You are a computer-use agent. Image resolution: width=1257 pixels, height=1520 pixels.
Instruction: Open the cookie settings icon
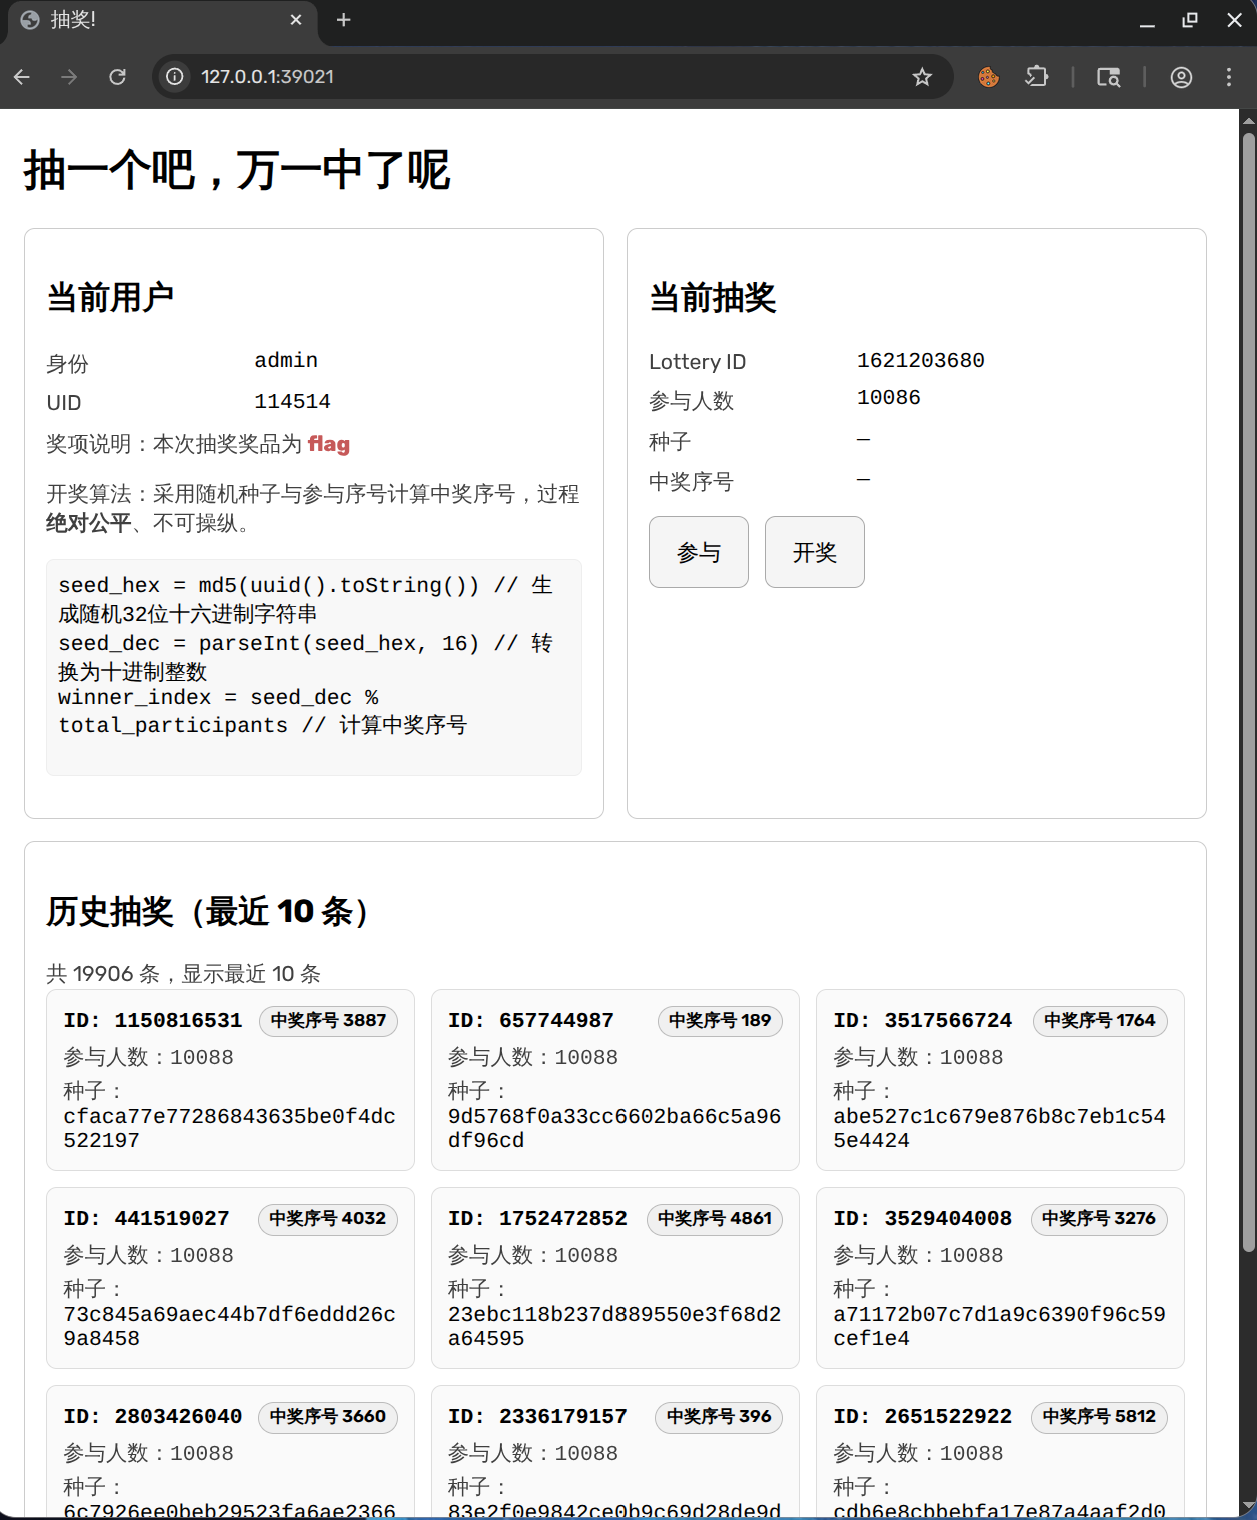coord(988,76)
